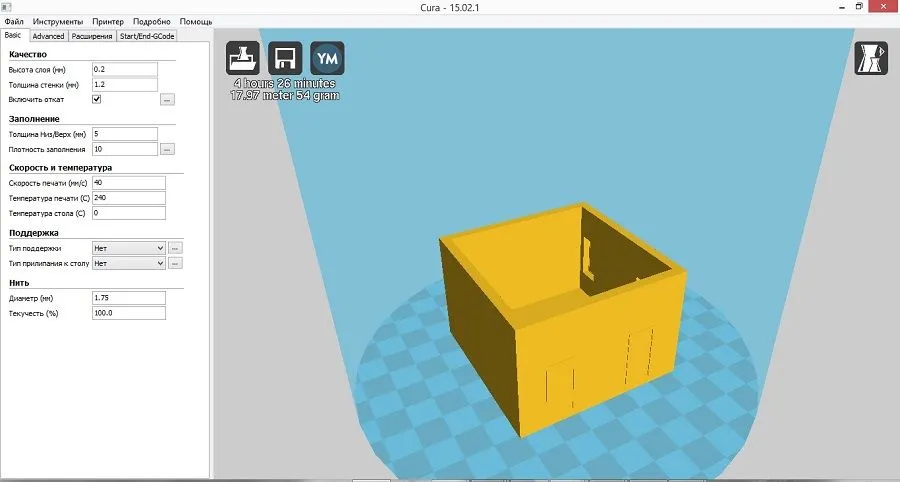Viewport: 900px width, 482px height.
Task: Open fill density ellipsis settings button
Action: tap(167, 149)
